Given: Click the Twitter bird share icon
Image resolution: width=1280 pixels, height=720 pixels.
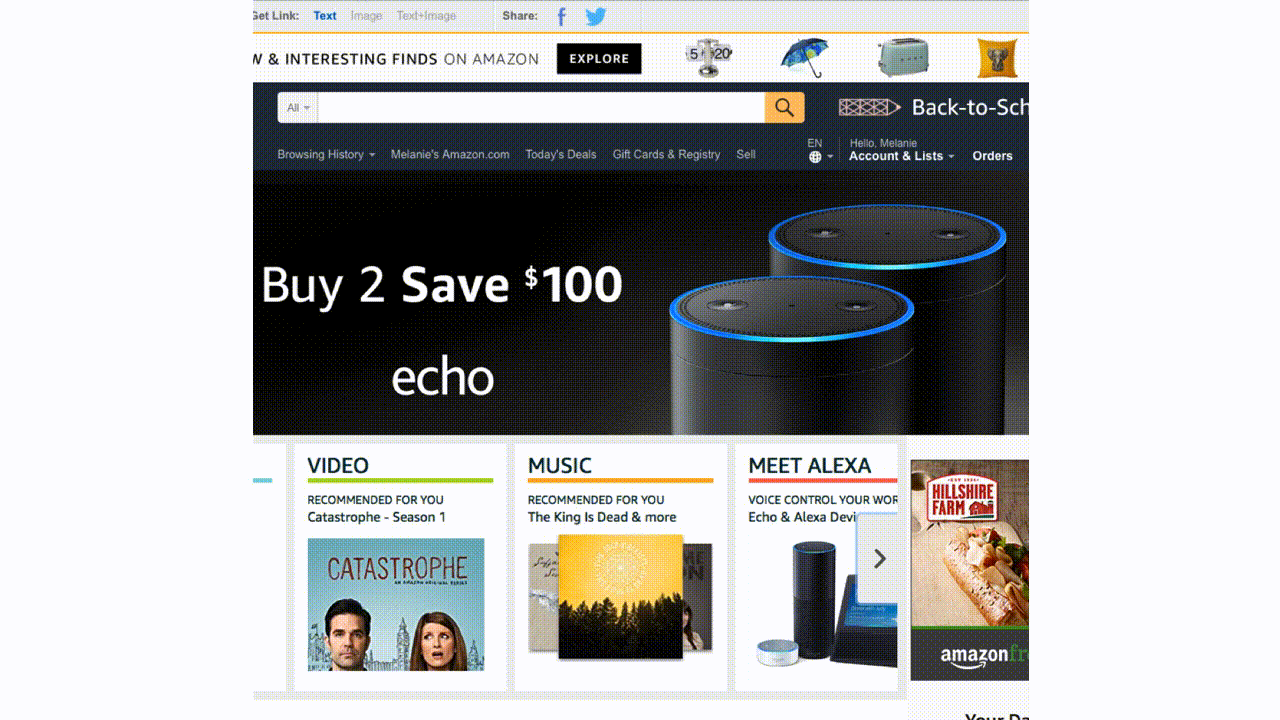Looking at the screenshot, I should [596, 16].
